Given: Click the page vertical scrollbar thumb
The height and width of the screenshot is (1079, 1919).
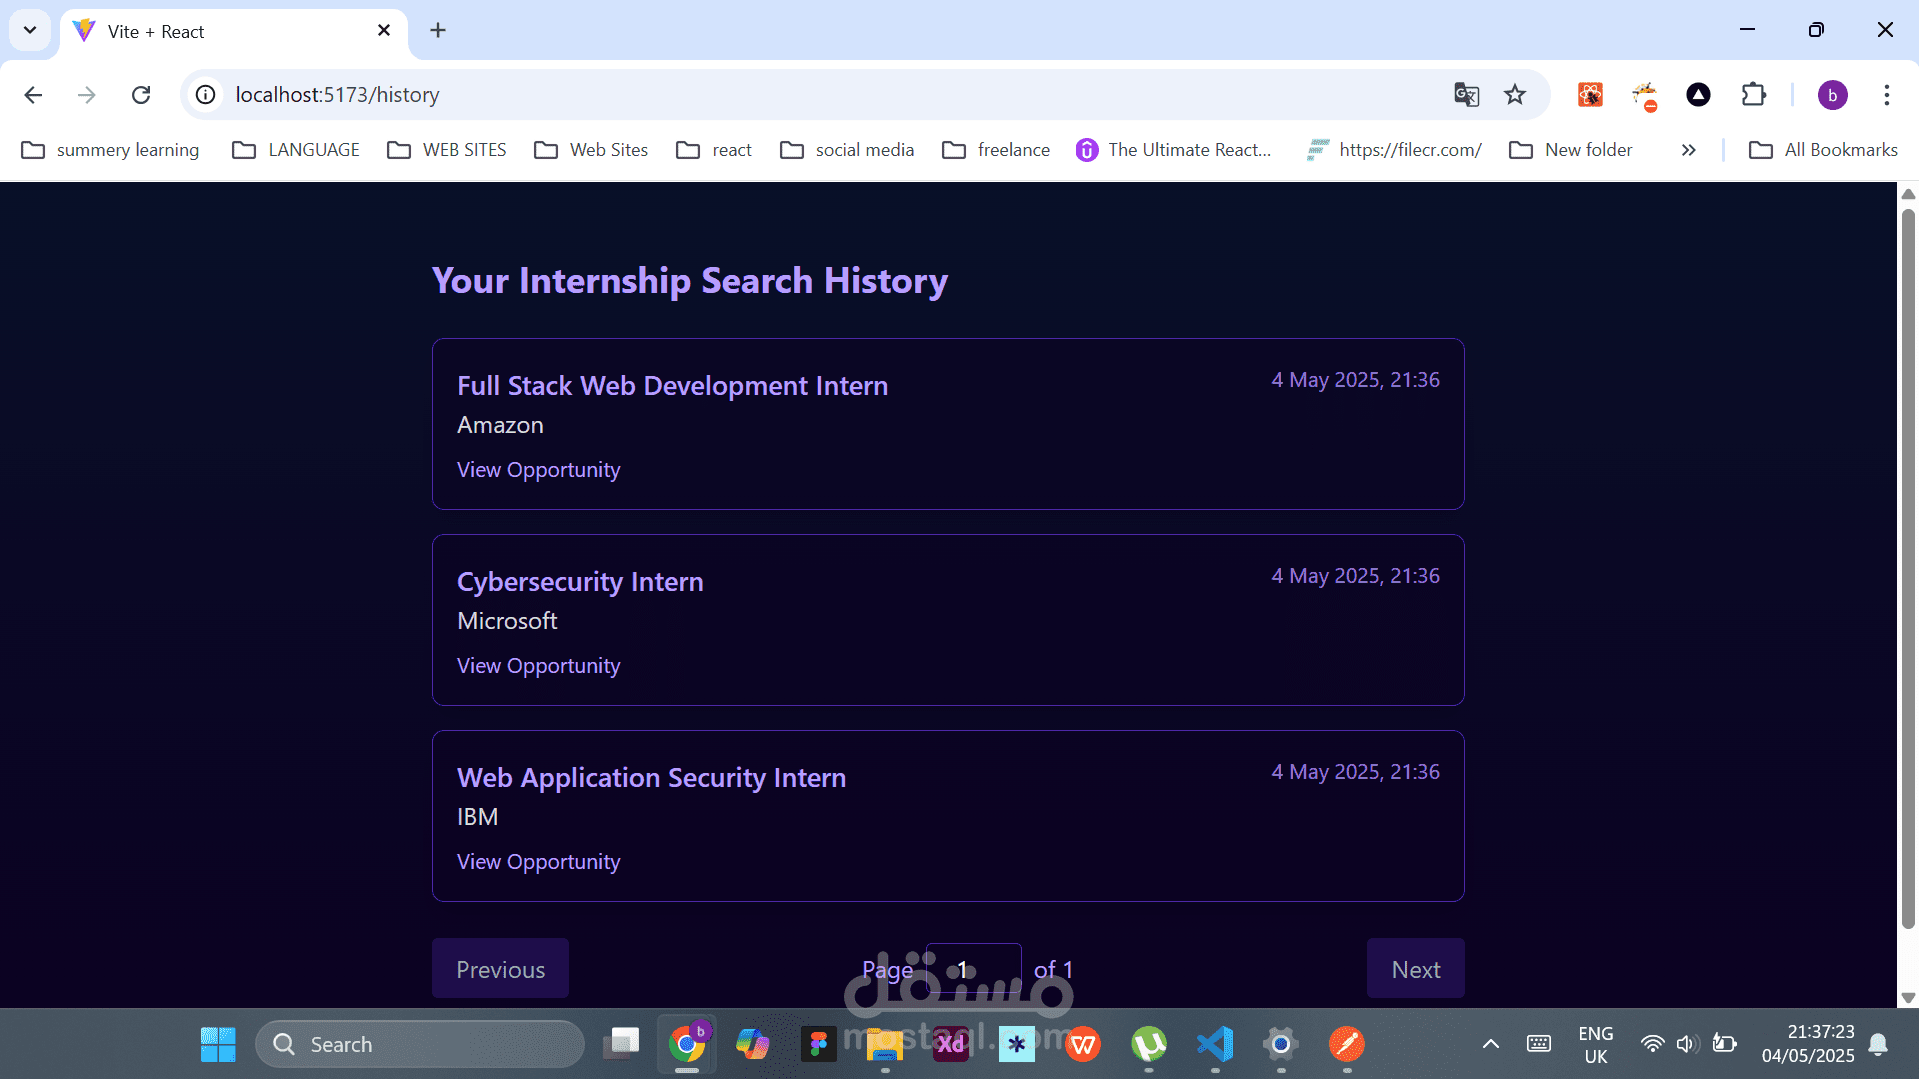Looking at the screenshot, I should point(1908,568).
